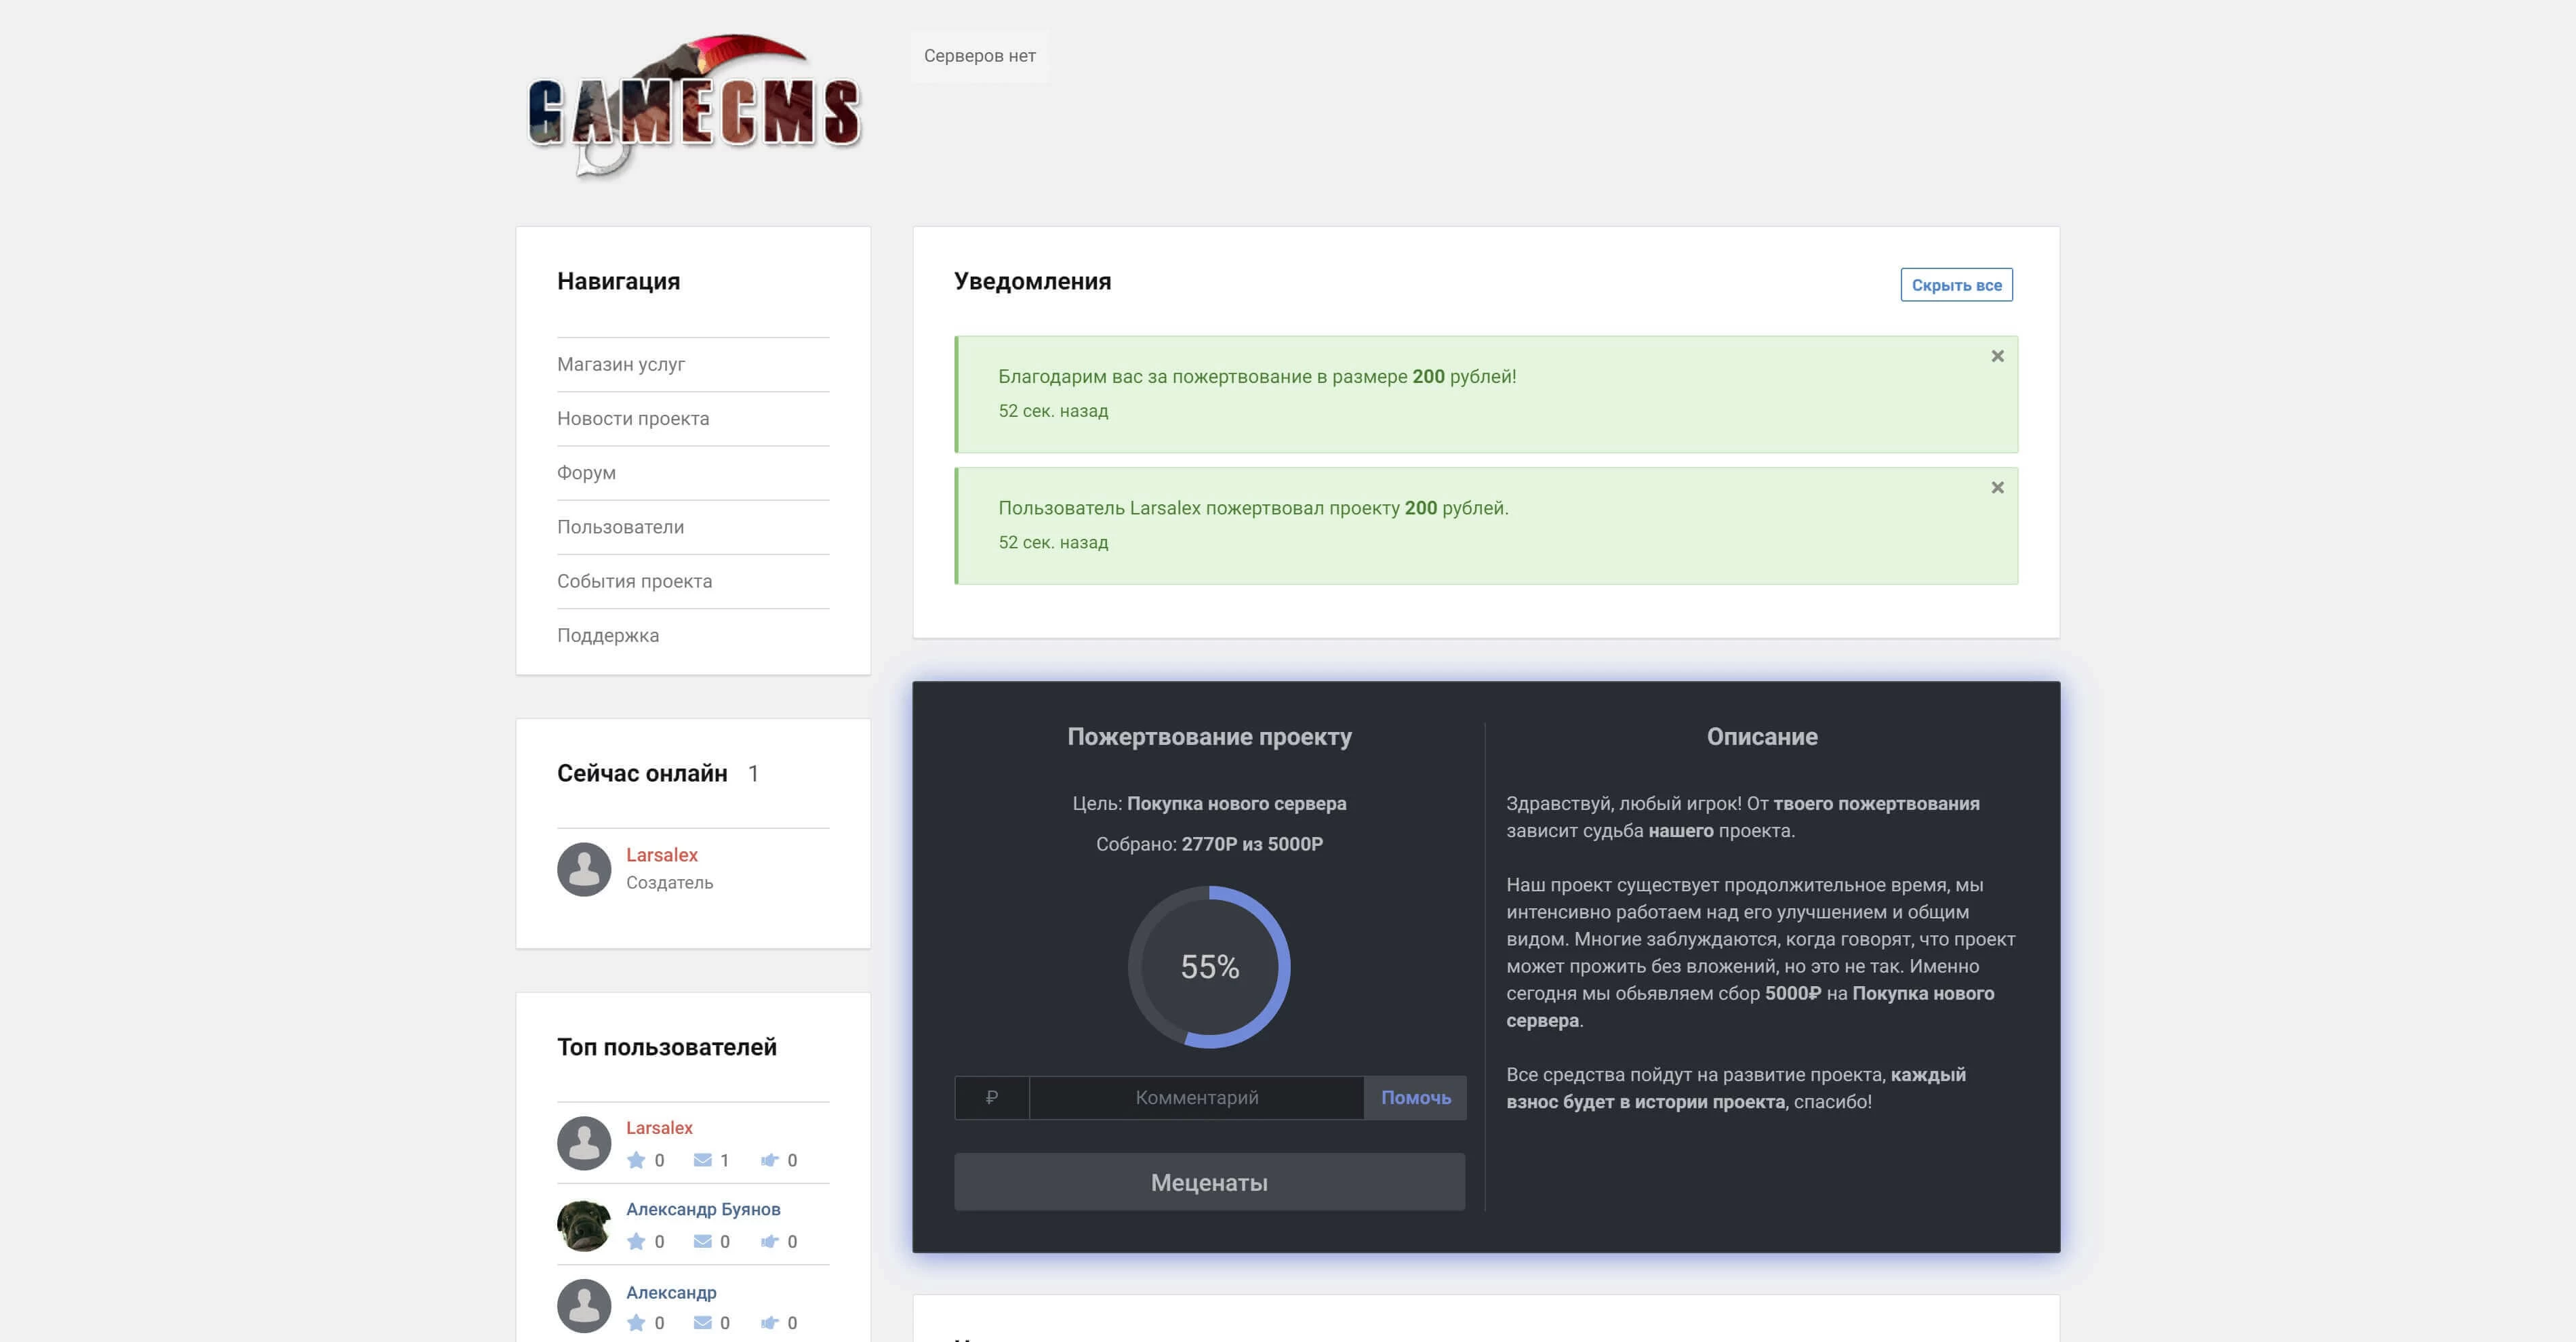Screen dimensions: 2576x1342
Task: Click "Описание" heading in donation panel
Action: coord(1762,737)
